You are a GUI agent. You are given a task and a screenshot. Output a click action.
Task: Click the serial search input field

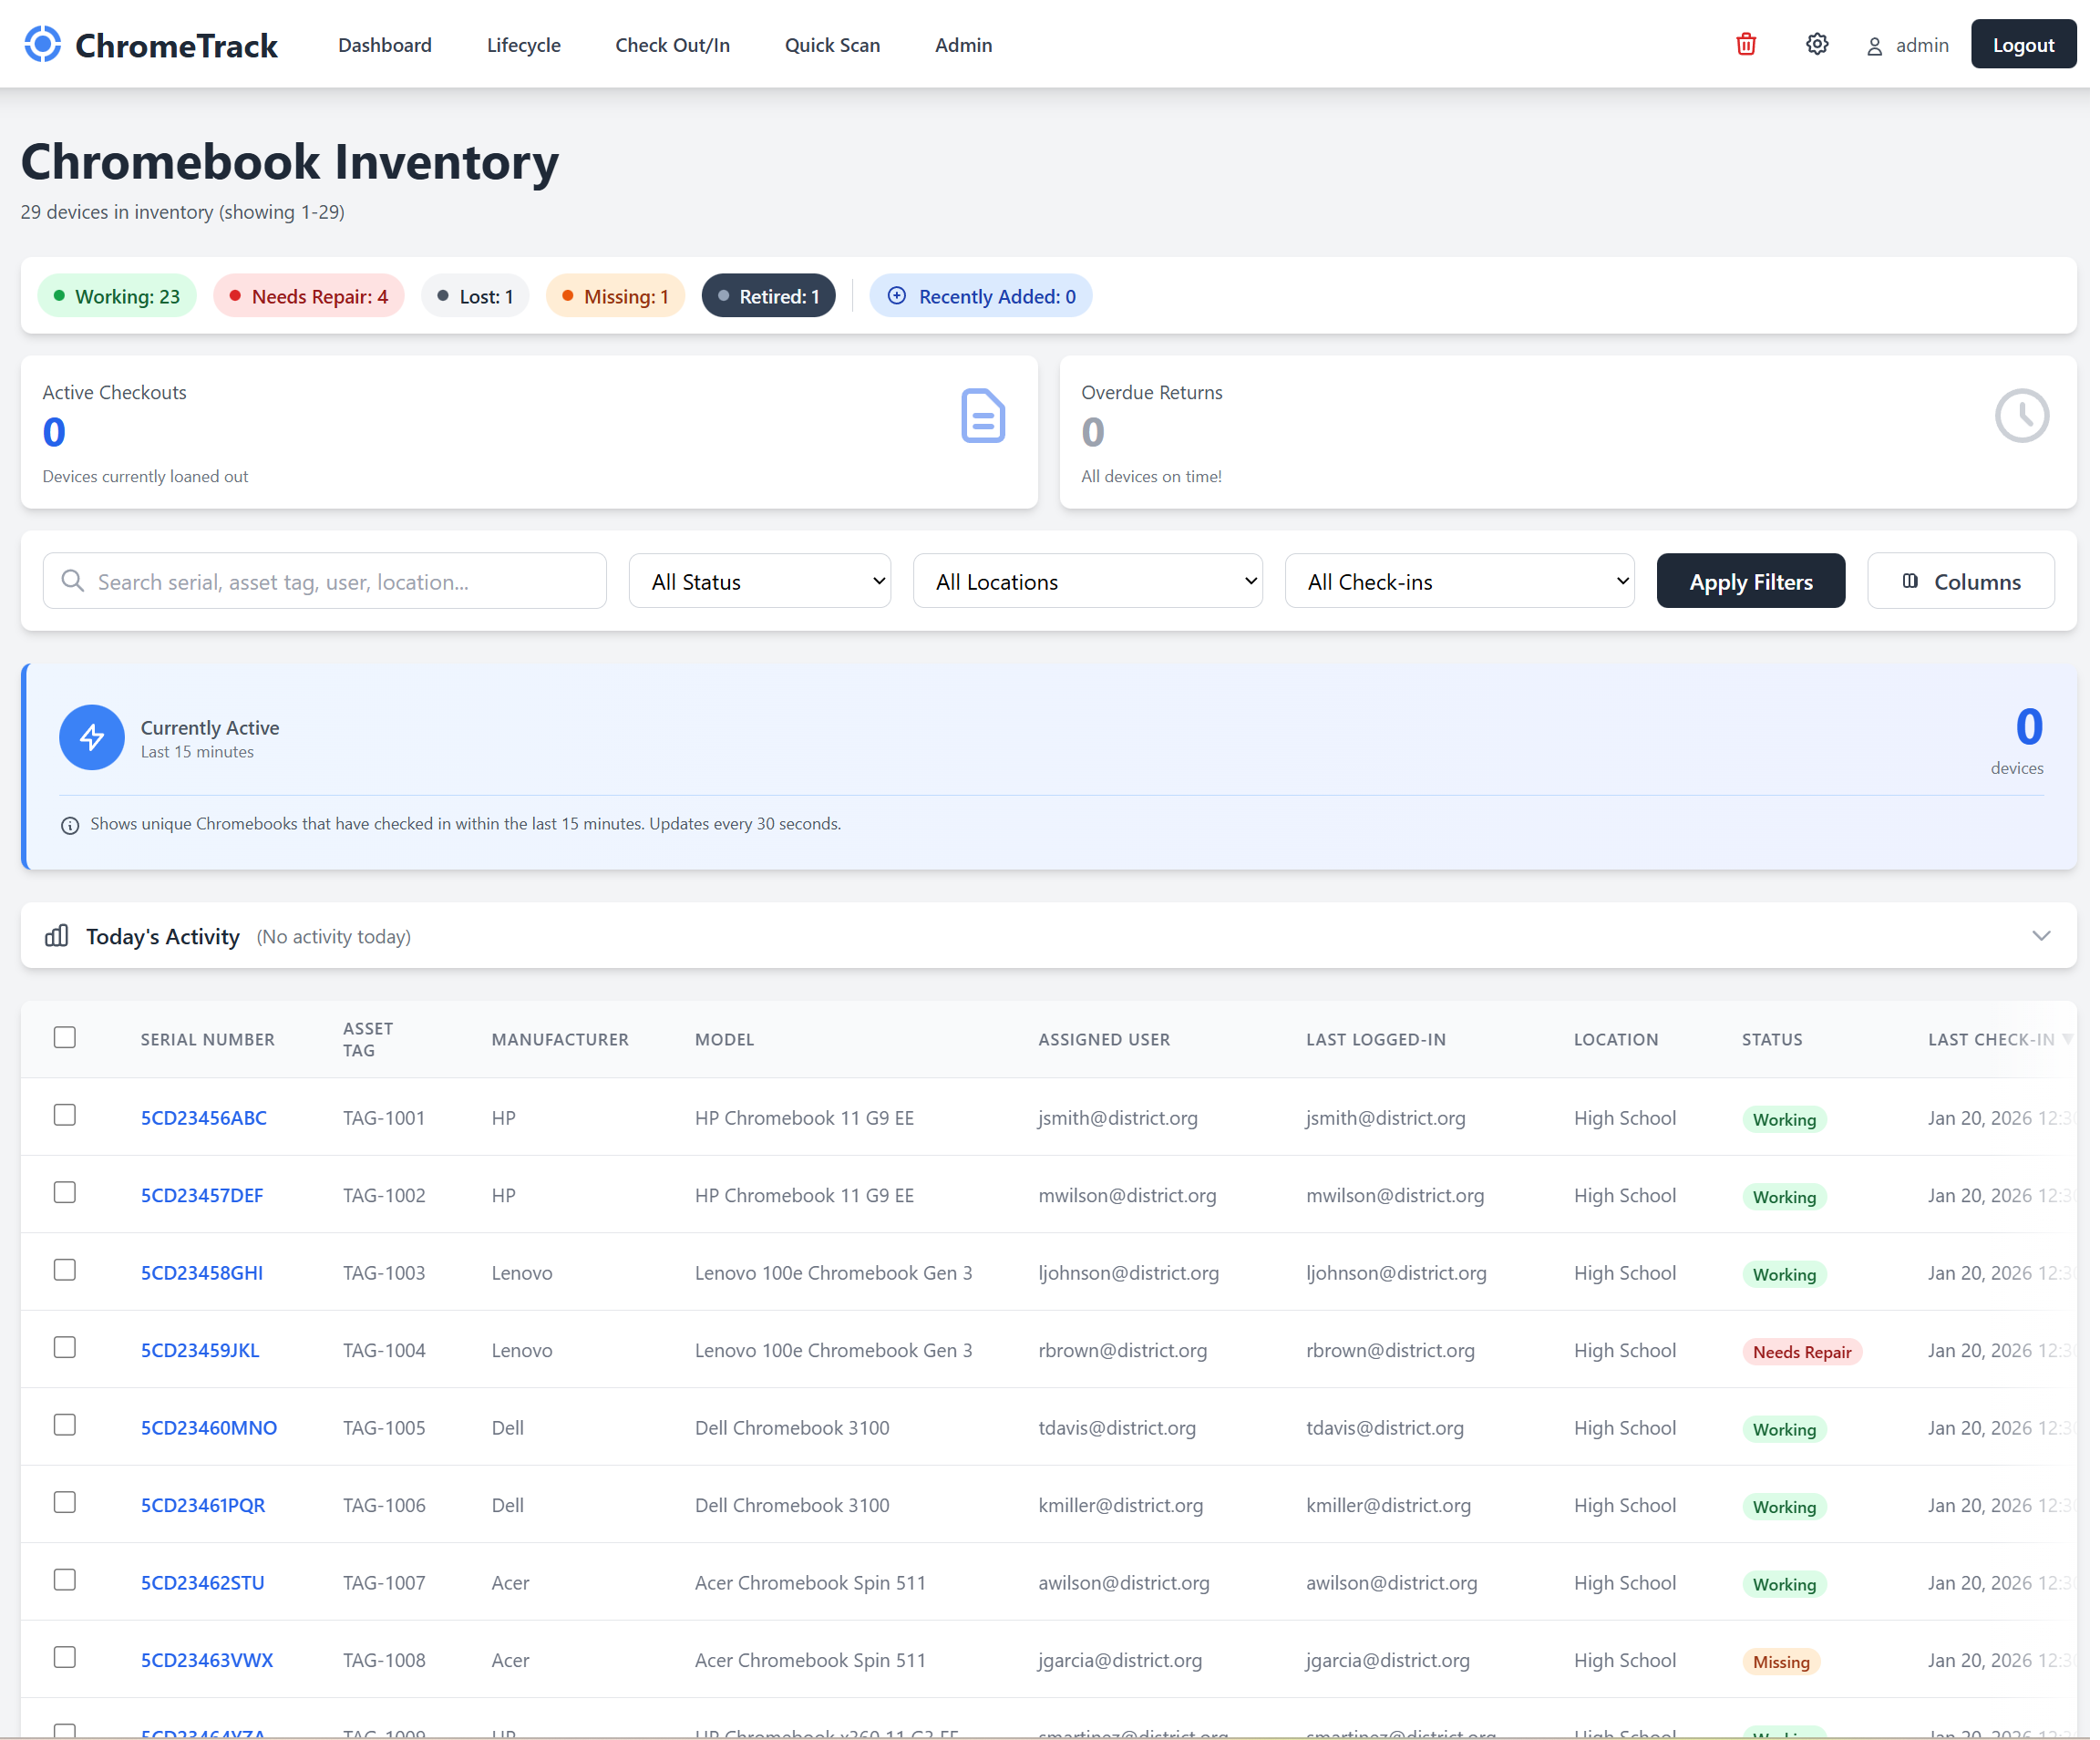[324, 580]
